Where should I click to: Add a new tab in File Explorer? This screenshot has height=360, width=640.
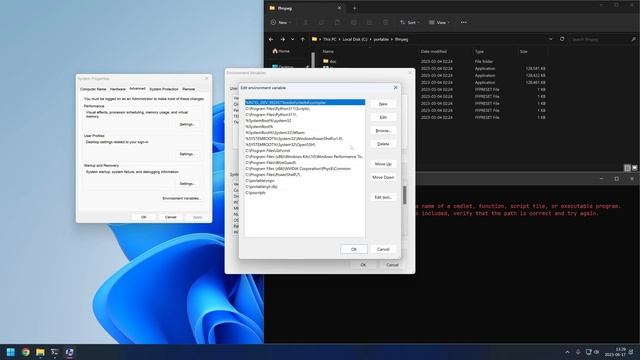[354, 8]
